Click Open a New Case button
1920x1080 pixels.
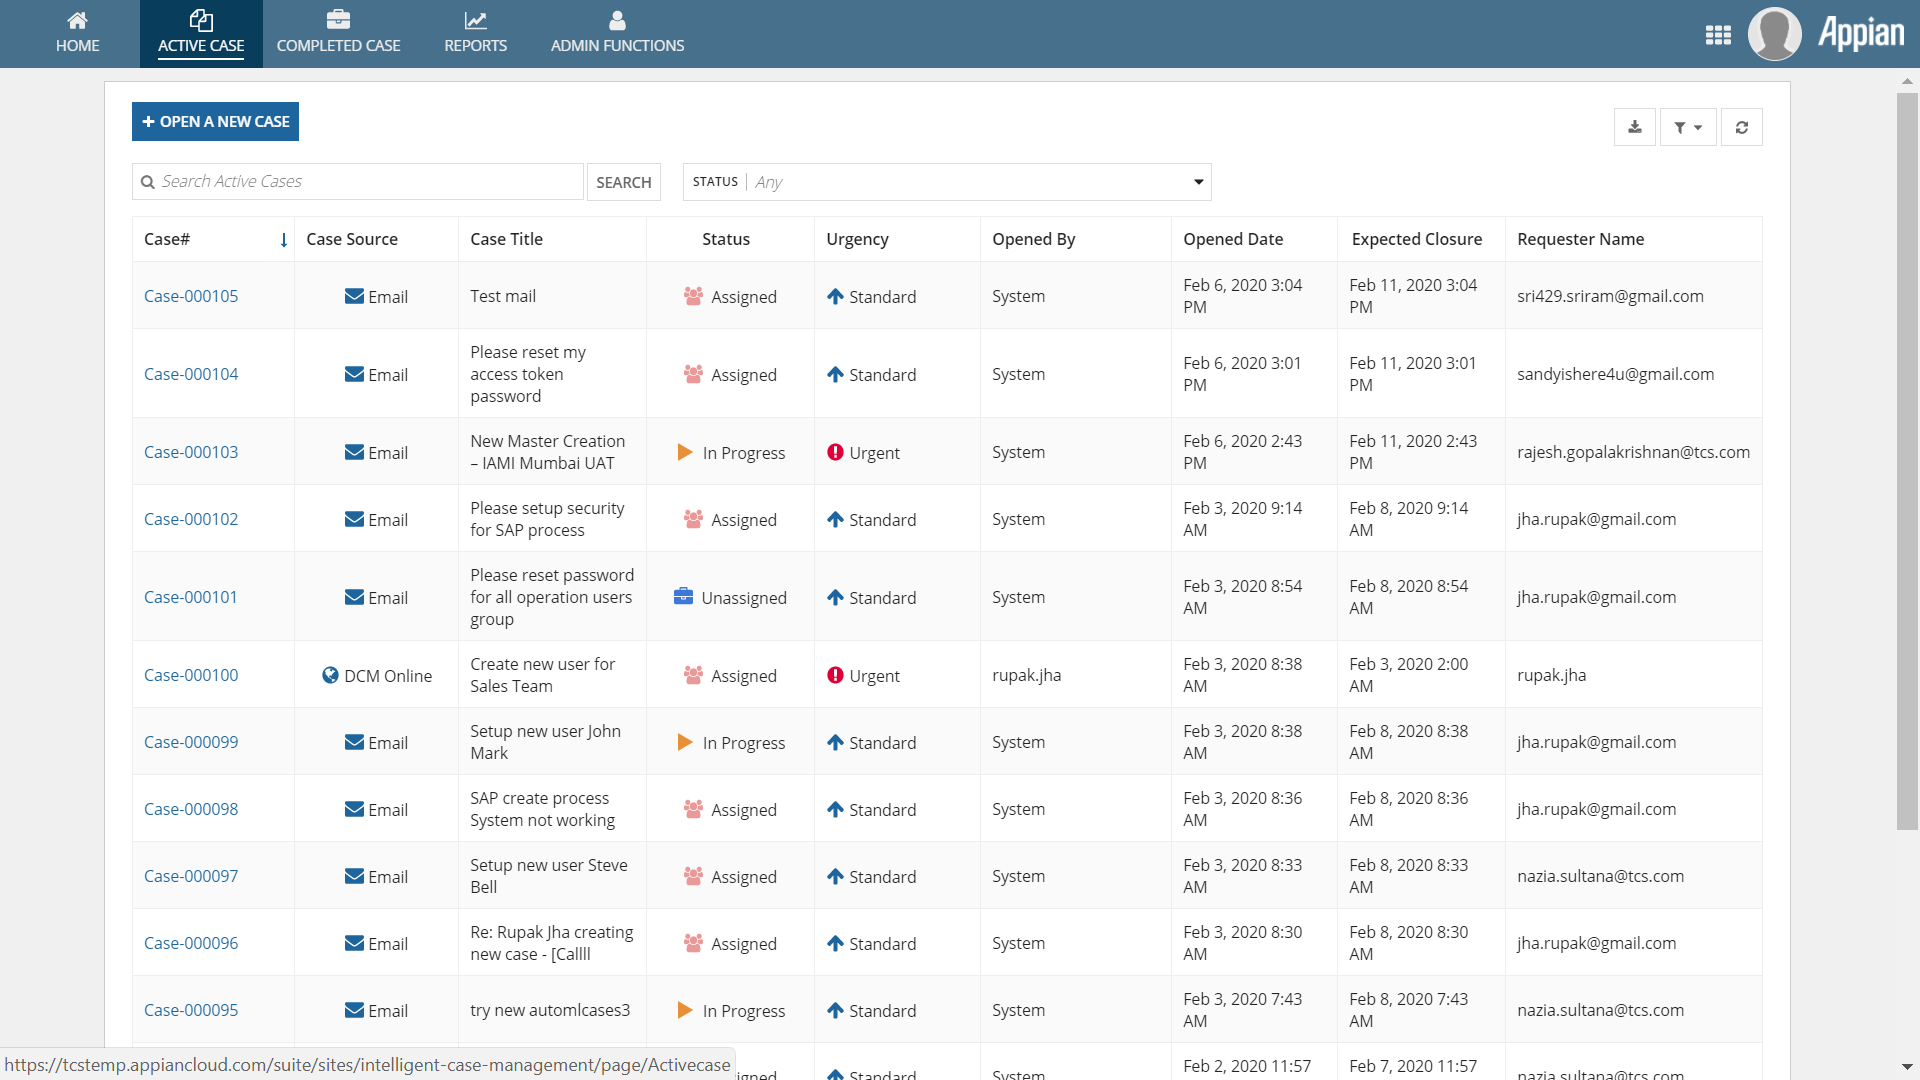click(x=215, y=122)
